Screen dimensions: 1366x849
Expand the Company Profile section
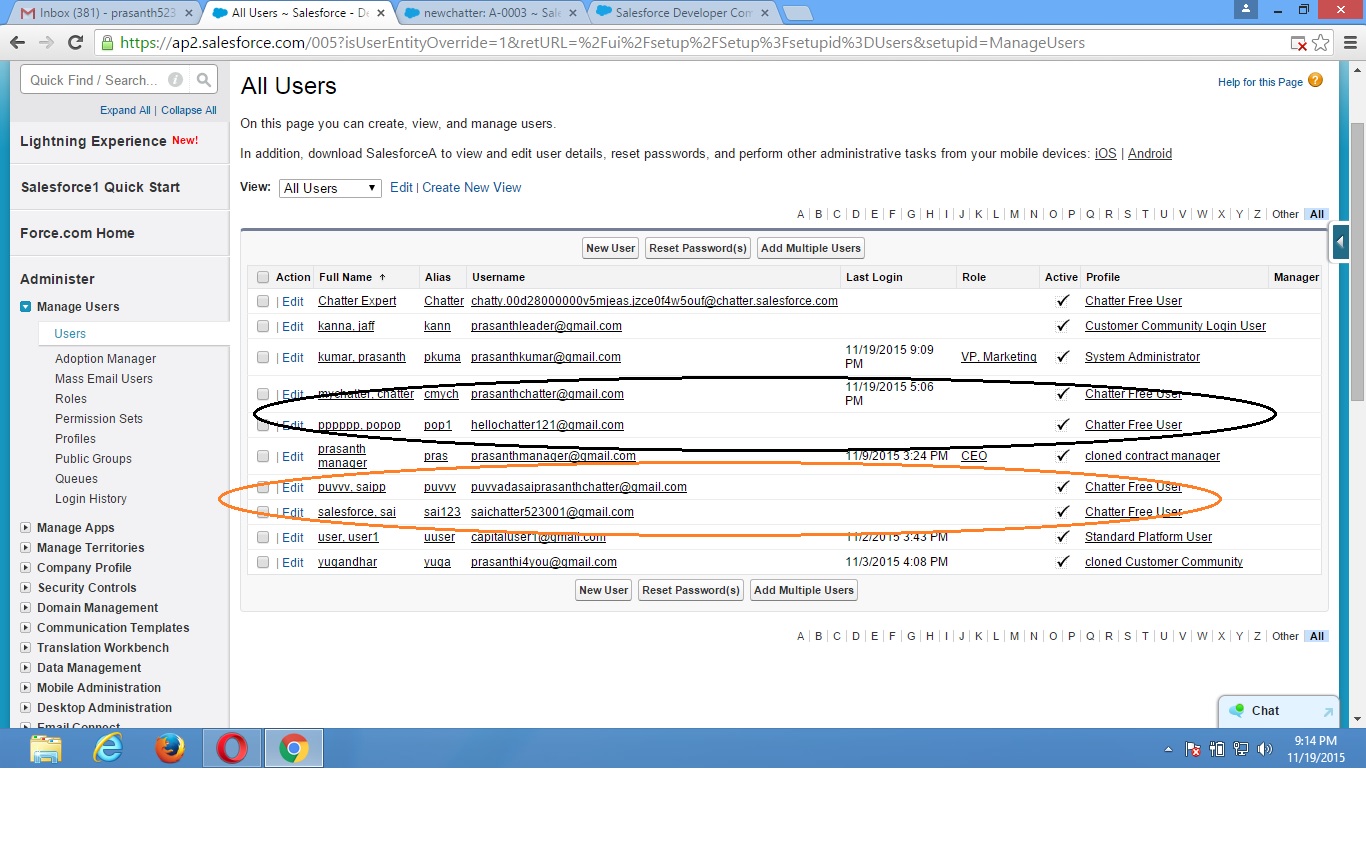point(26,568)
